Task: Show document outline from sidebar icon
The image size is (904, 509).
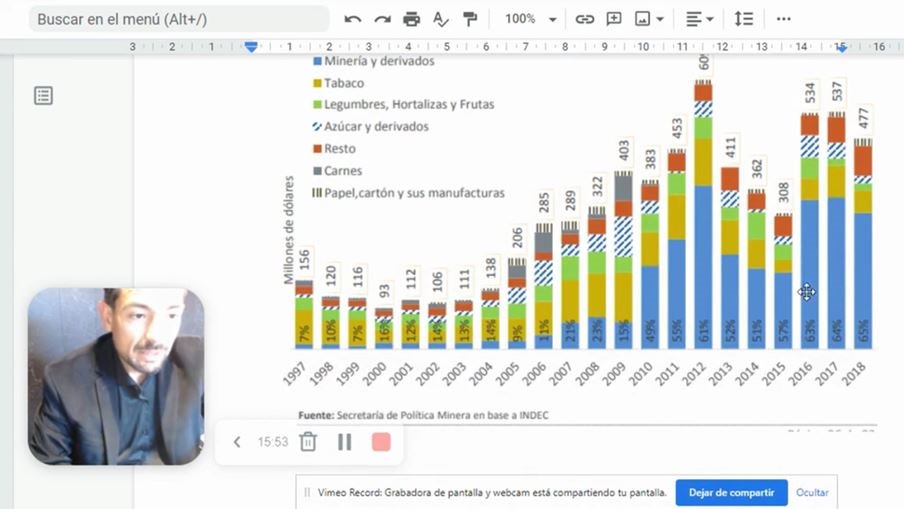Action: point(43,96)
